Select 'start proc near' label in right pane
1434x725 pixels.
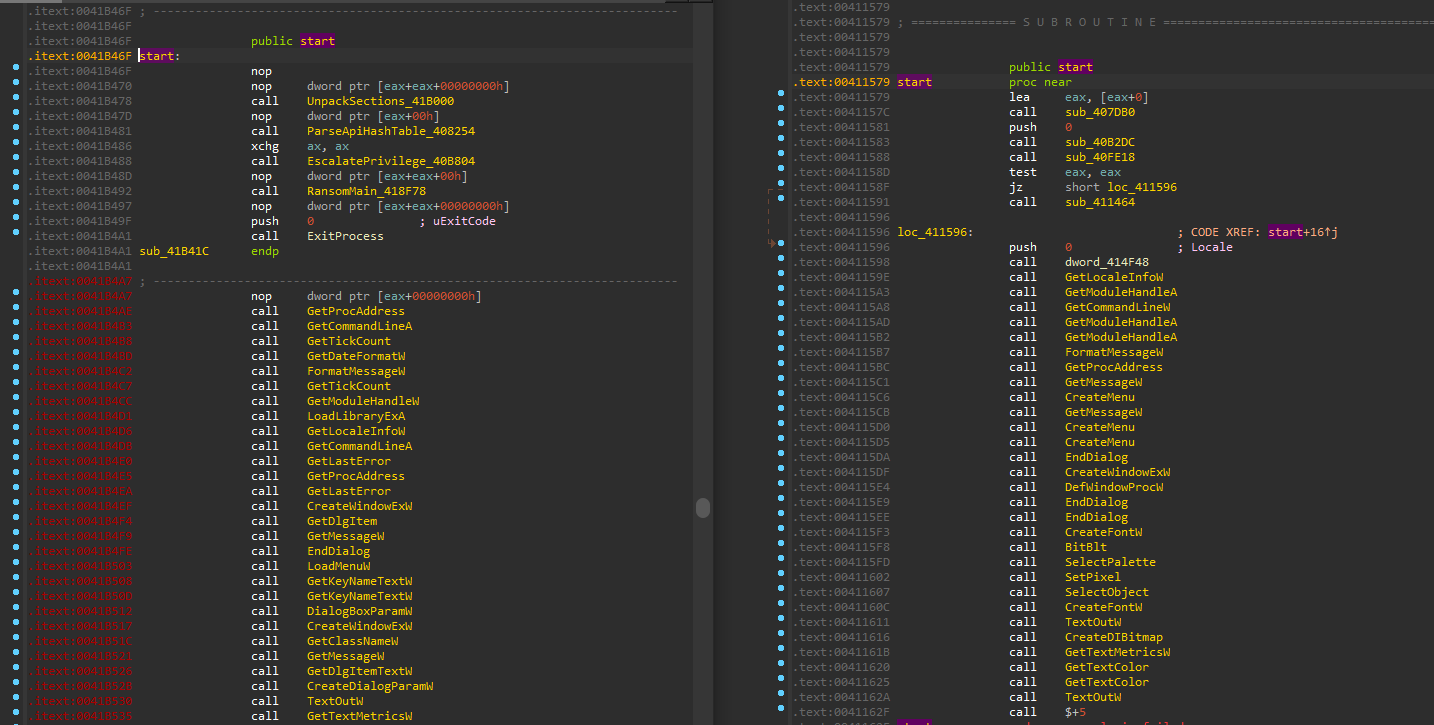tap(914, 82)
